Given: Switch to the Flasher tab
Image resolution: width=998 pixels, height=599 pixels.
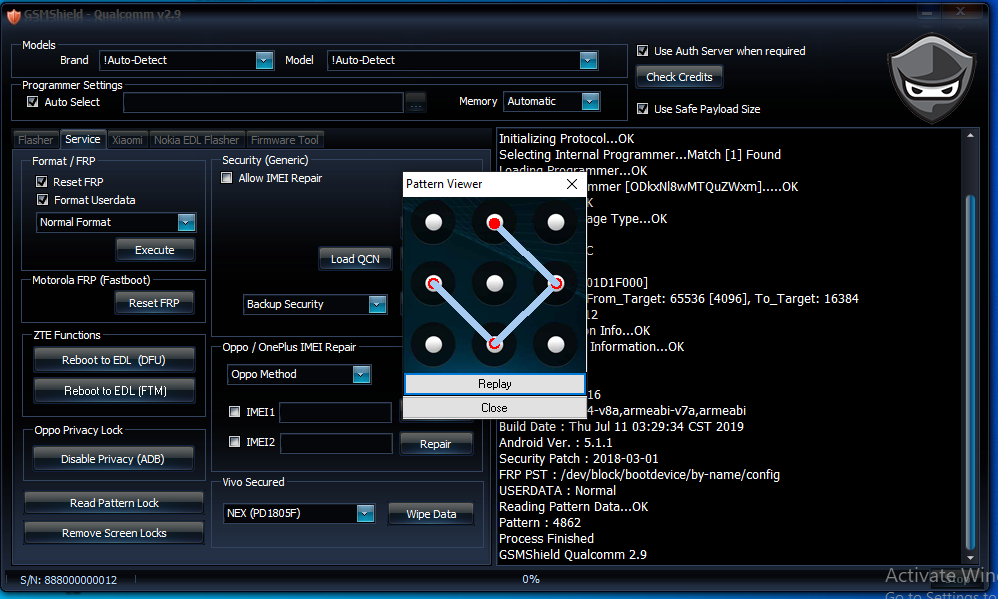Looking at the screenshot, I should [36, 140].
